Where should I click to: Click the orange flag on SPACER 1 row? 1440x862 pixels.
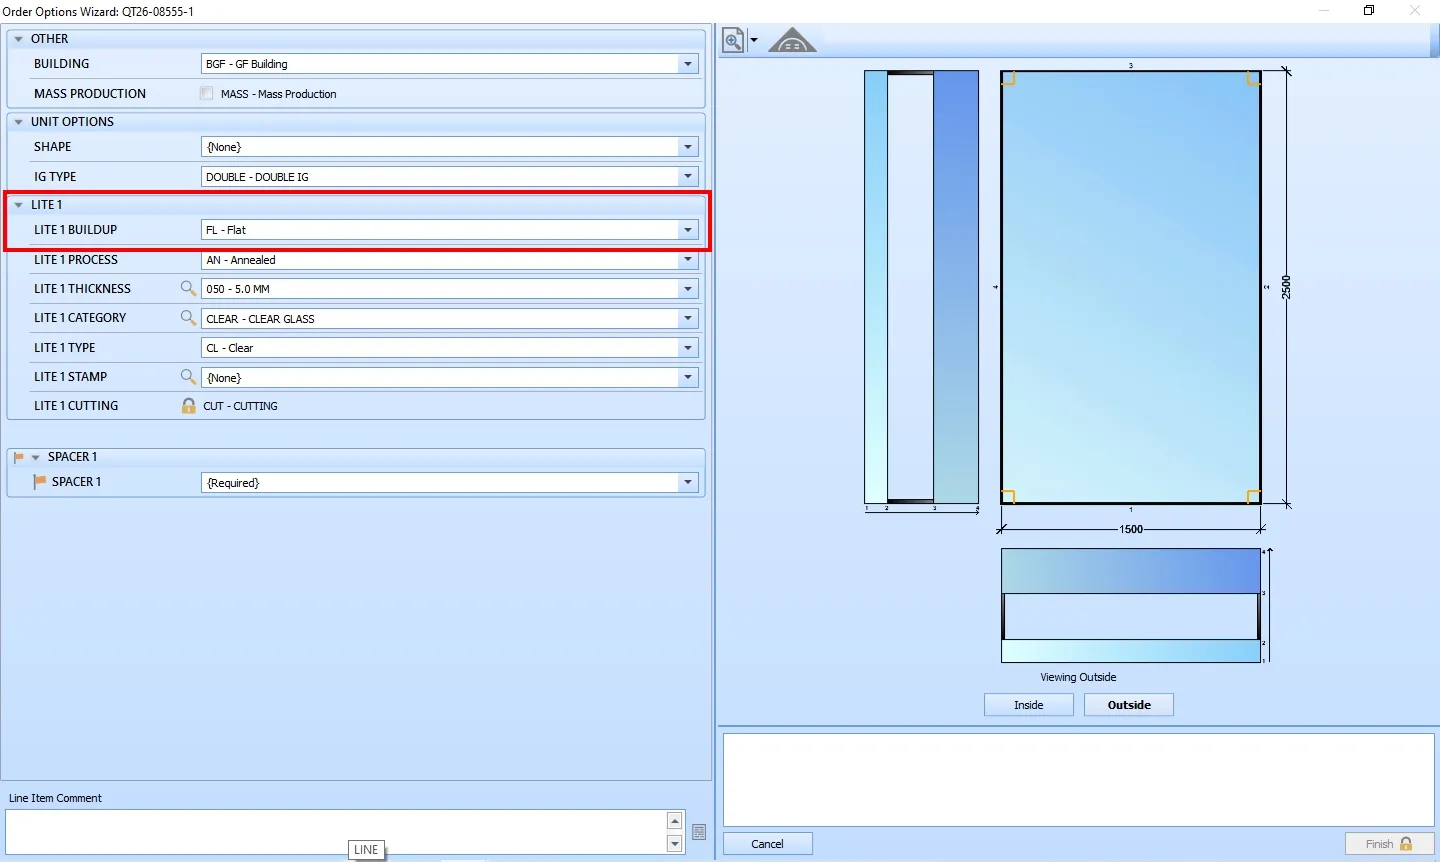(40, 482)
